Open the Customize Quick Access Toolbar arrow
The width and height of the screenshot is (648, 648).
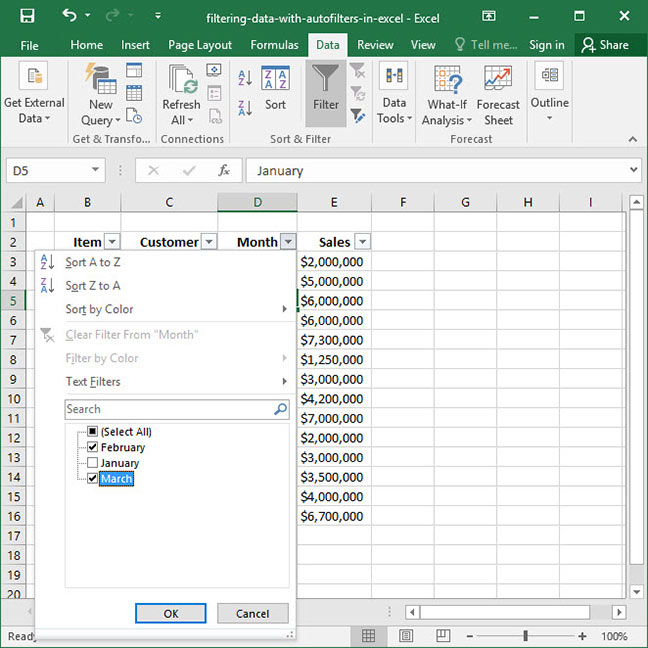[157, 16]
